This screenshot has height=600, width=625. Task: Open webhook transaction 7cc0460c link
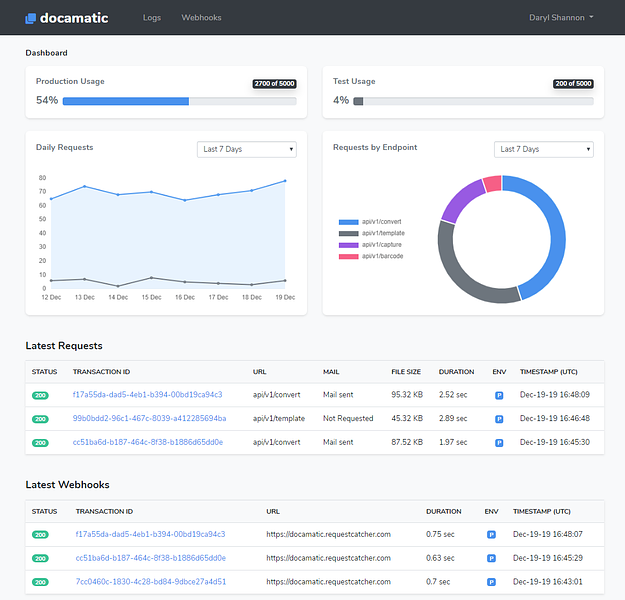pyautogui.click(x=150, y=581)
